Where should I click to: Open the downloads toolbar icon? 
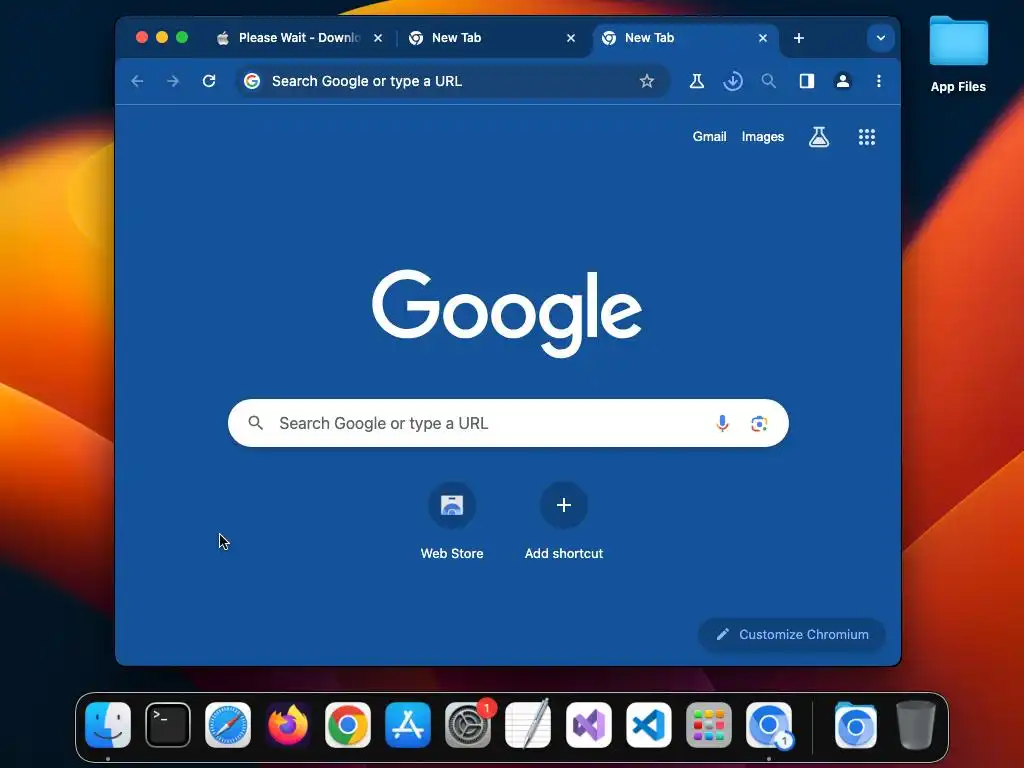[733, 81]
